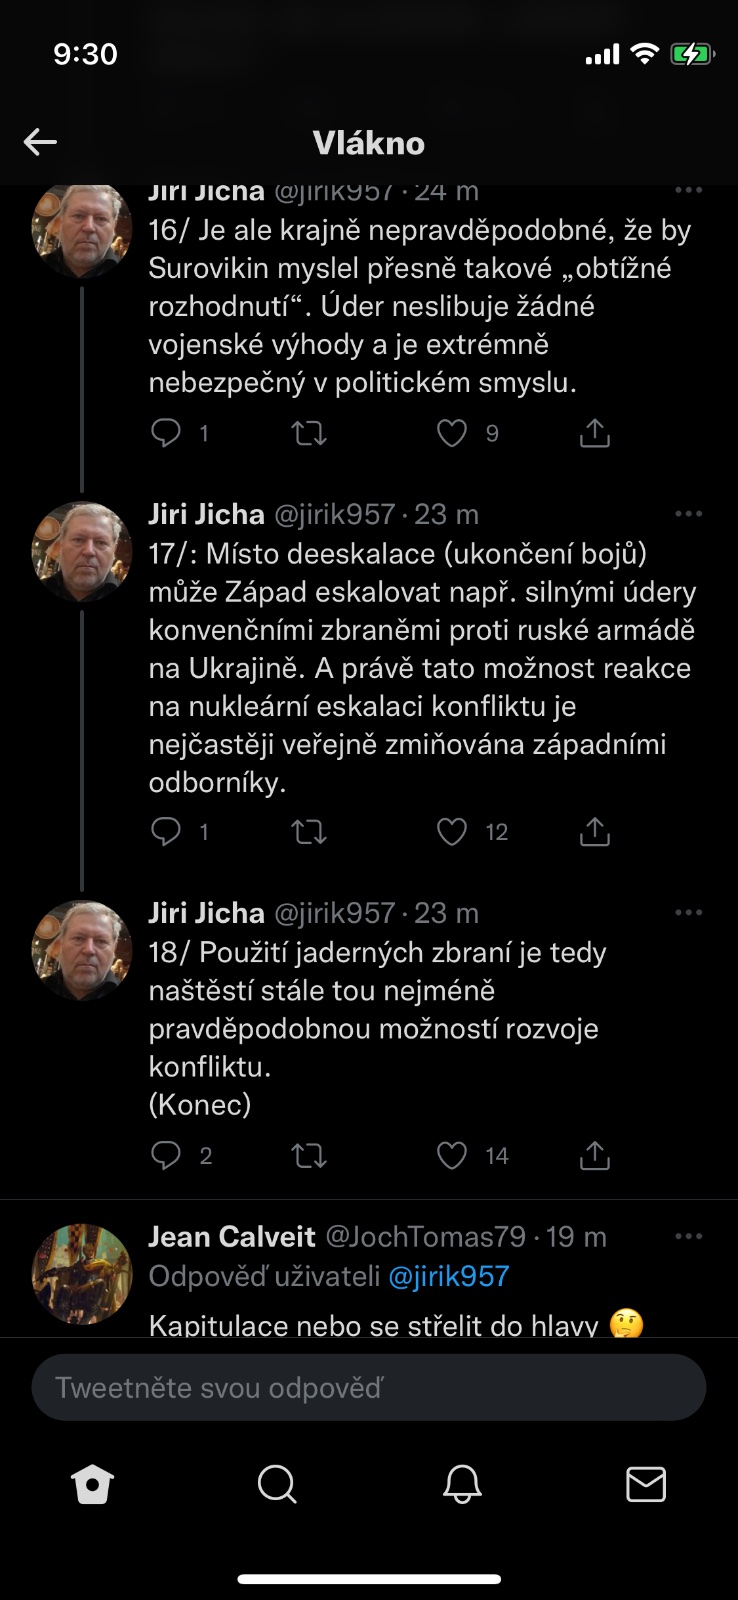Viewport: 738px width, 1600px height.
Task: Open the Search tab
Action: [x=277, y=1485]
